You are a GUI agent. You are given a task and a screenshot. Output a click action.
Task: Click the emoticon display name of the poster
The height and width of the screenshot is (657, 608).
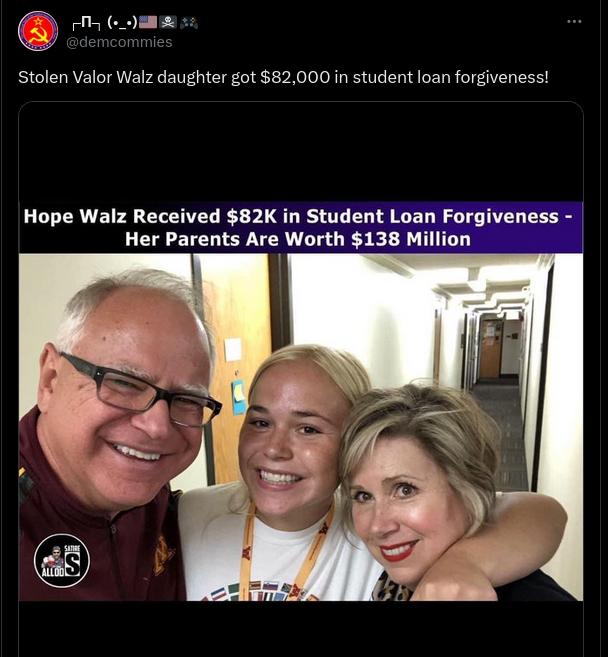coord(104,23)
